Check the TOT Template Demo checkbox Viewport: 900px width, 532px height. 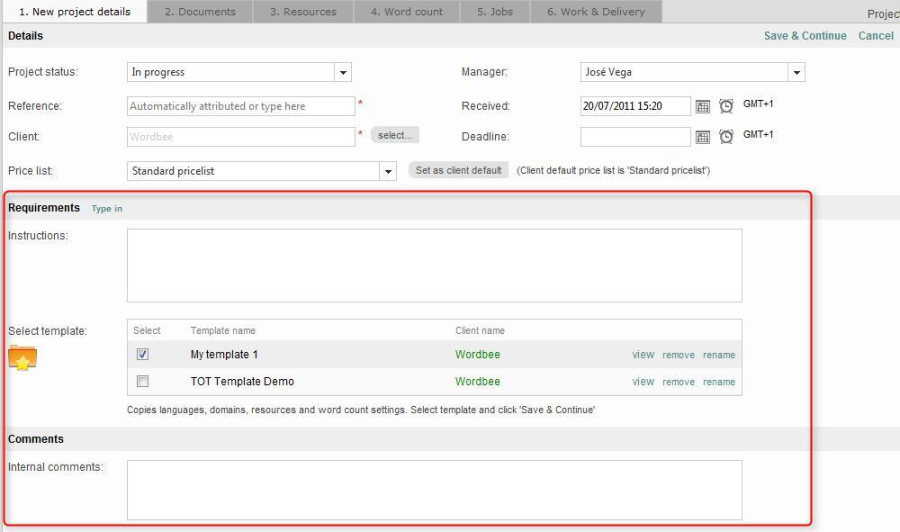pyautogui.click(x=143, y=381)
